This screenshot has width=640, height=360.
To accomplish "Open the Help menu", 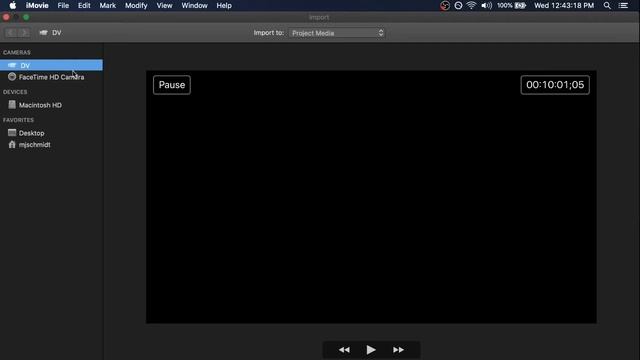I will tap(224, 6).
